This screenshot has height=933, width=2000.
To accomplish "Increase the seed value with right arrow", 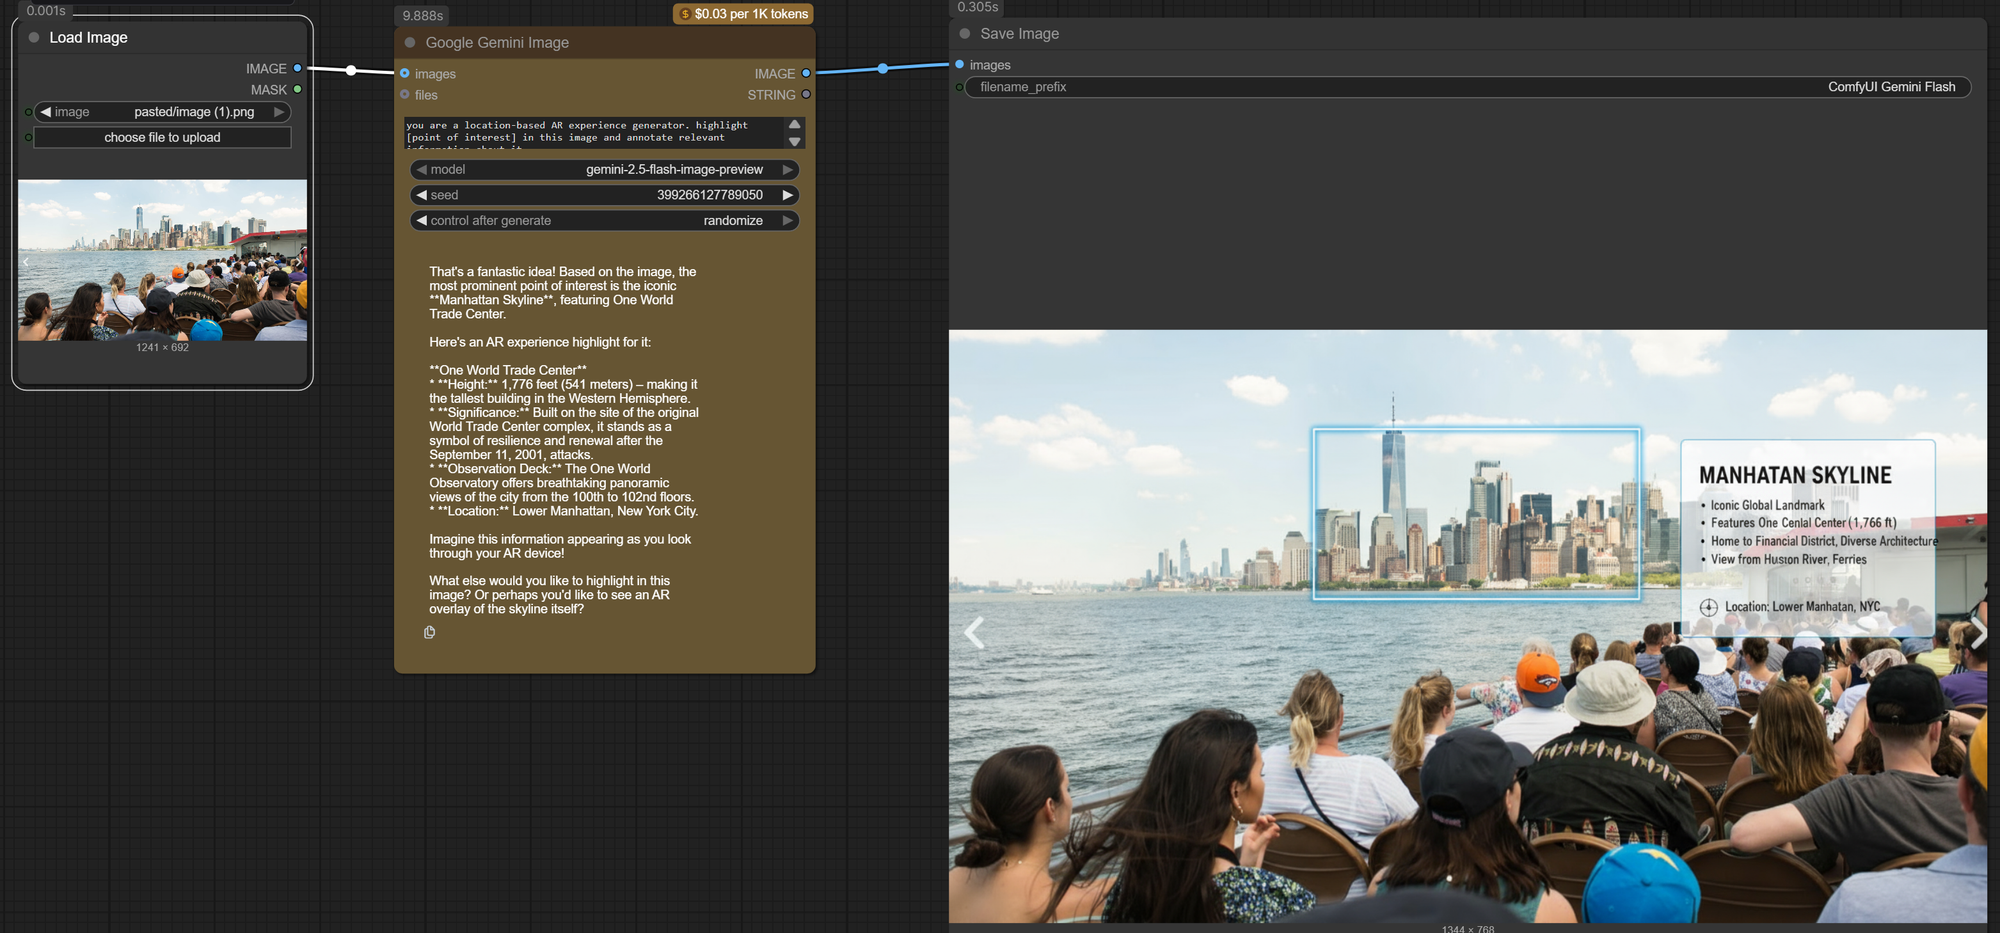I will pos(788,195).
